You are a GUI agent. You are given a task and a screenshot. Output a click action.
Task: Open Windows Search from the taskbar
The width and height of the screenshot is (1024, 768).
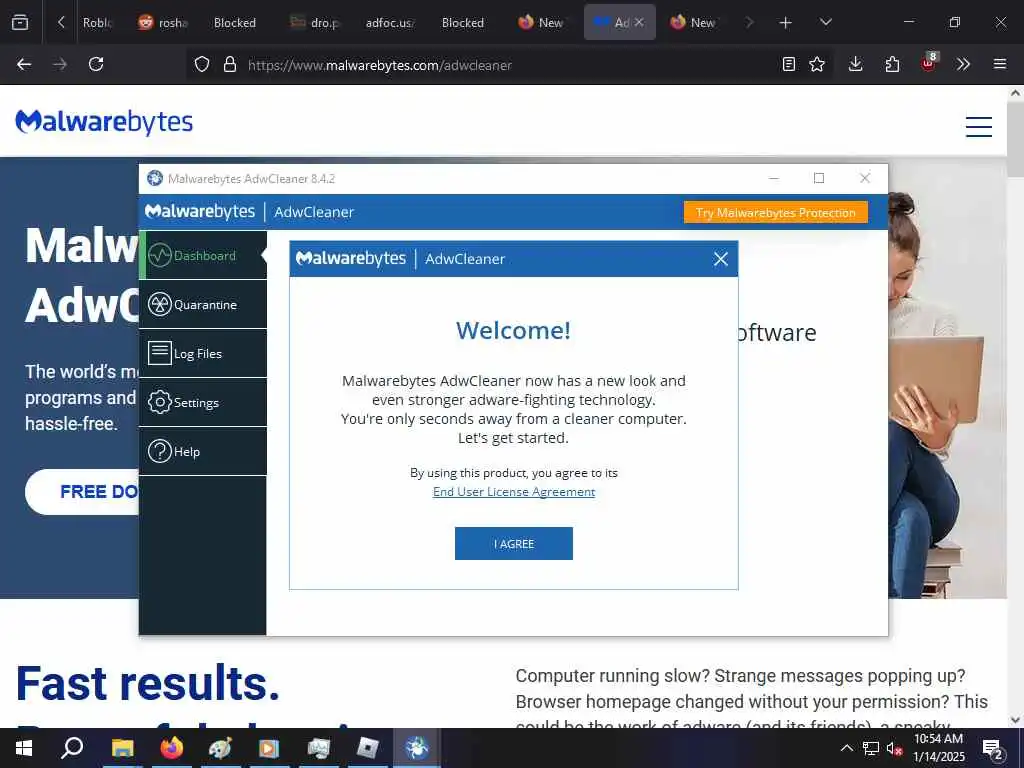[x=72, y=748]
